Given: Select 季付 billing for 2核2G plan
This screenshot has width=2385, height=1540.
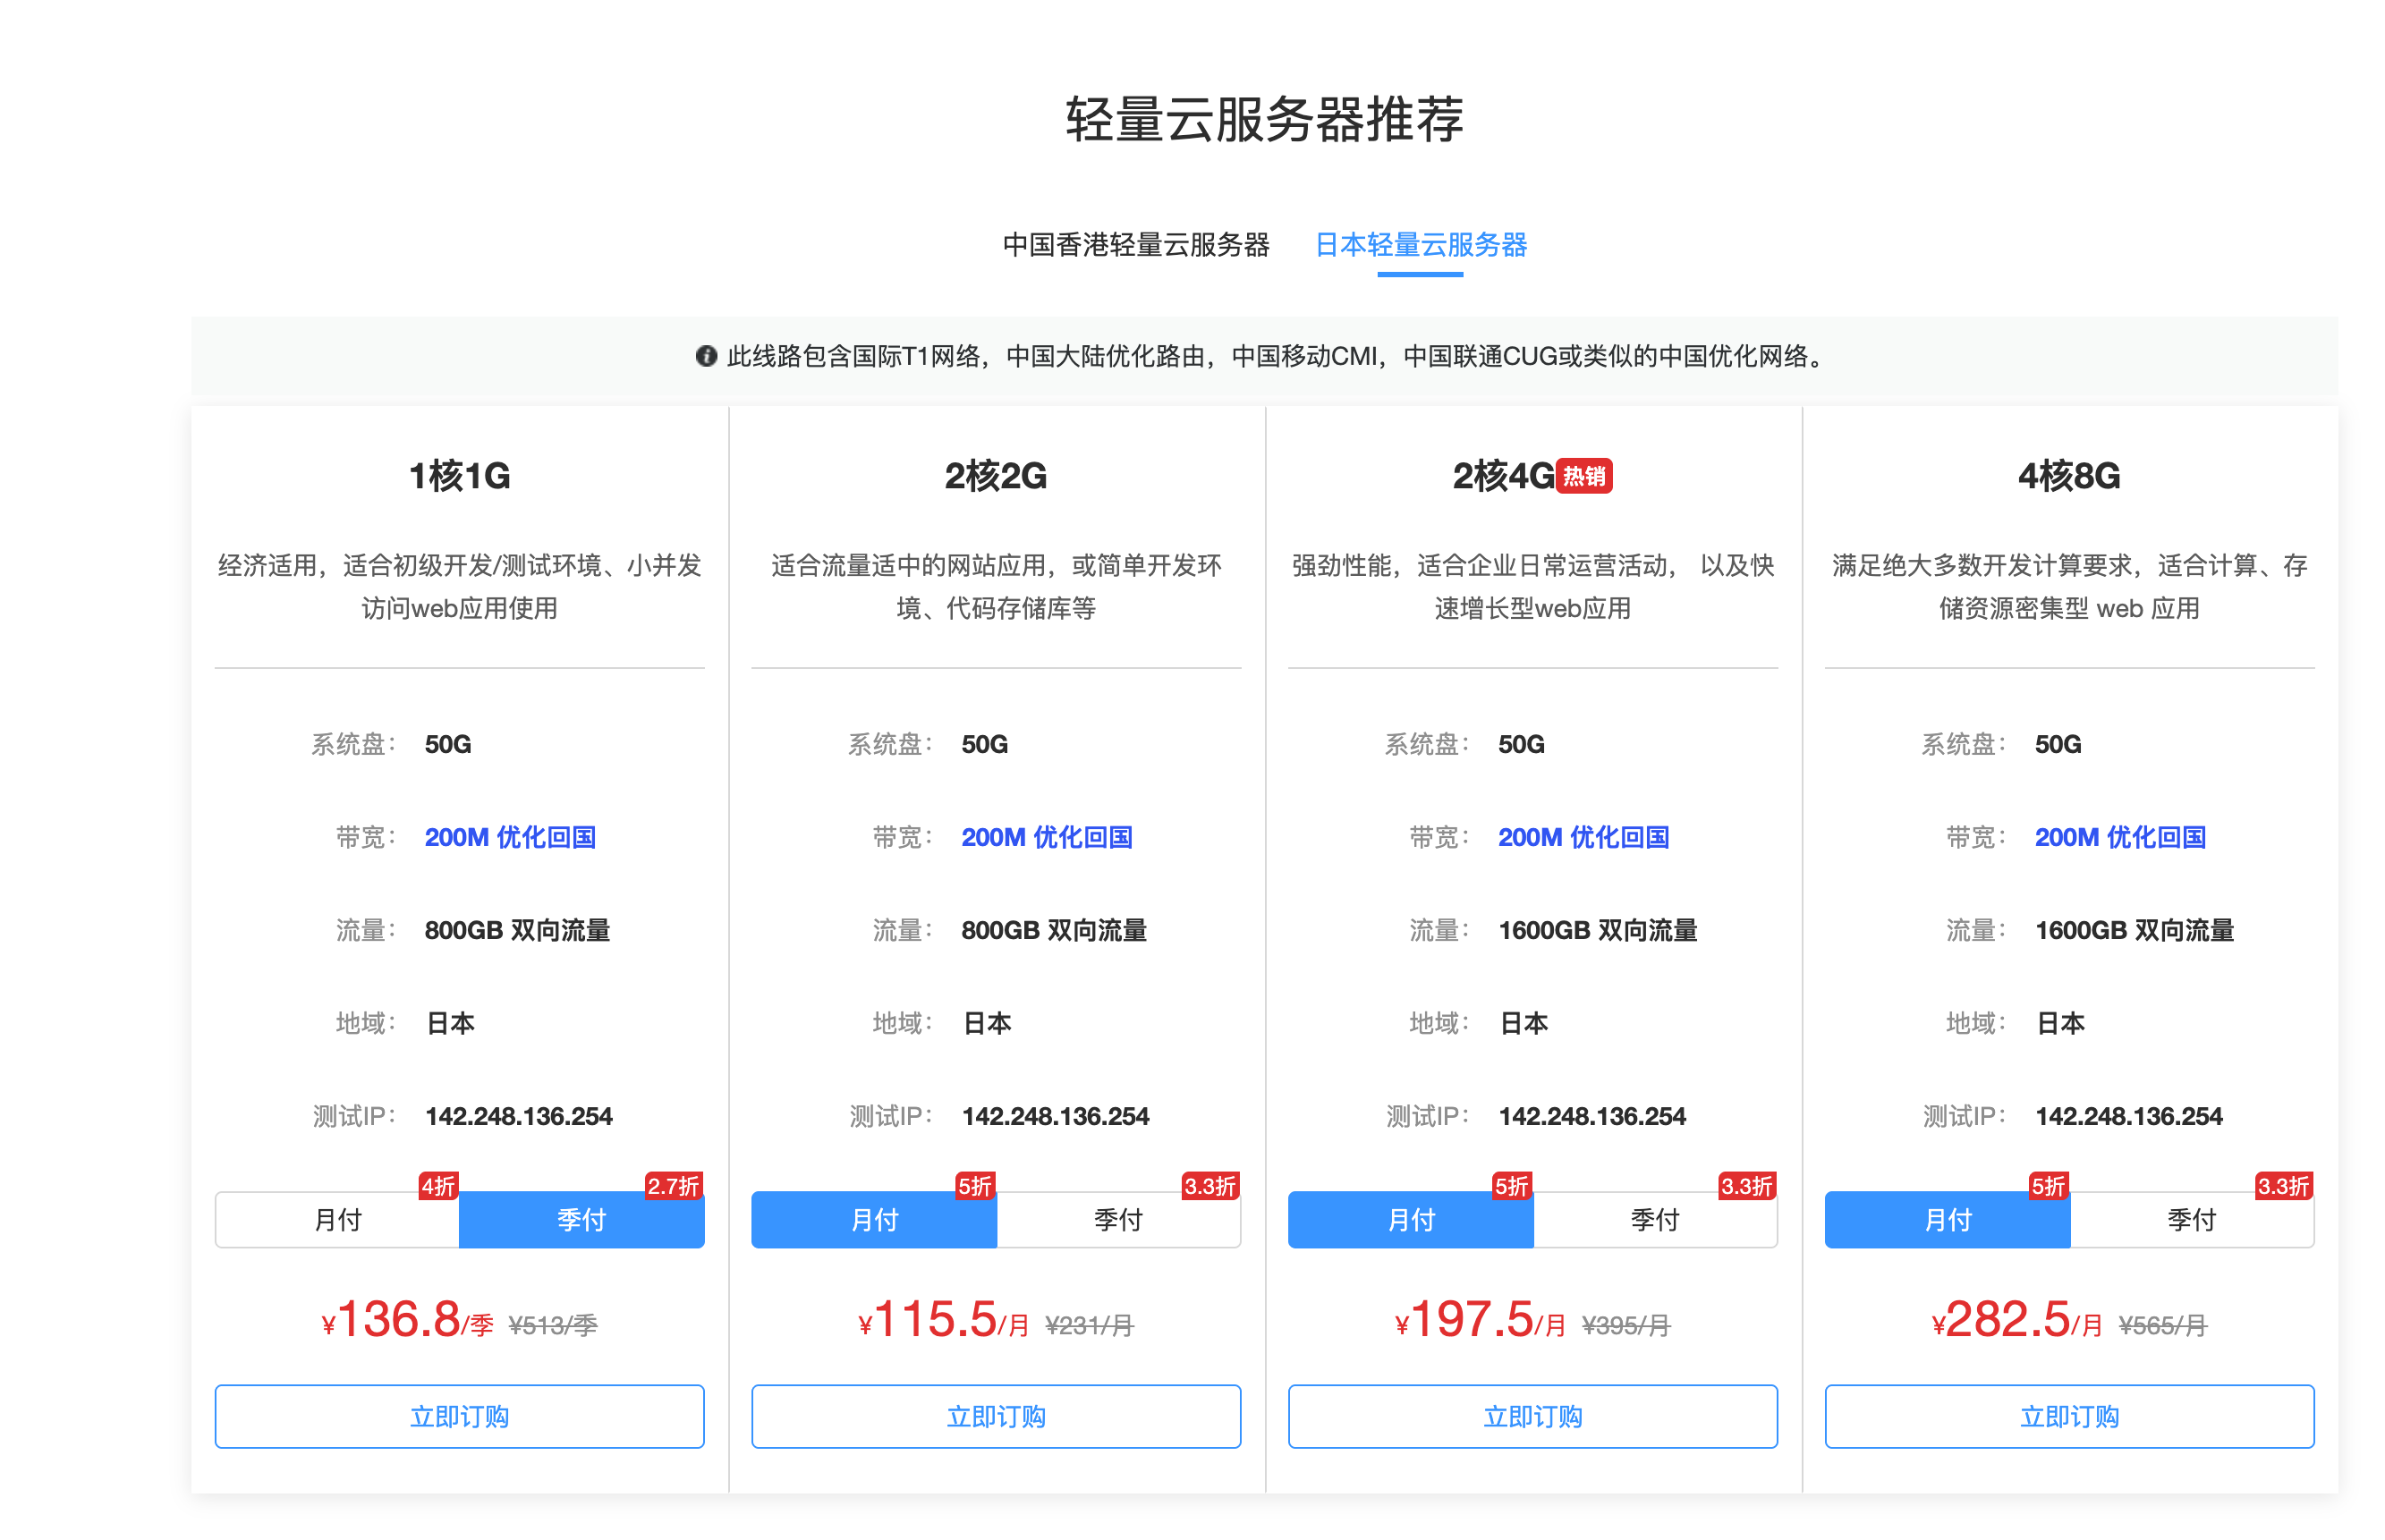Looking at the screenshot, I should coord(1118,1219).
